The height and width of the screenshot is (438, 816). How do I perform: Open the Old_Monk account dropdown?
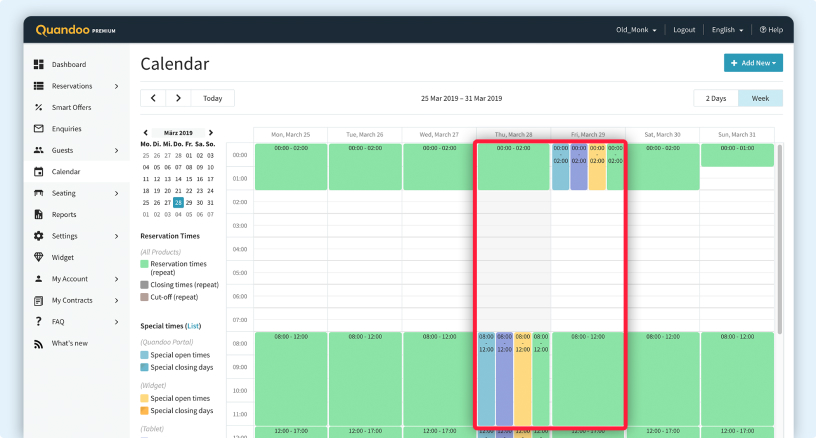636,30
